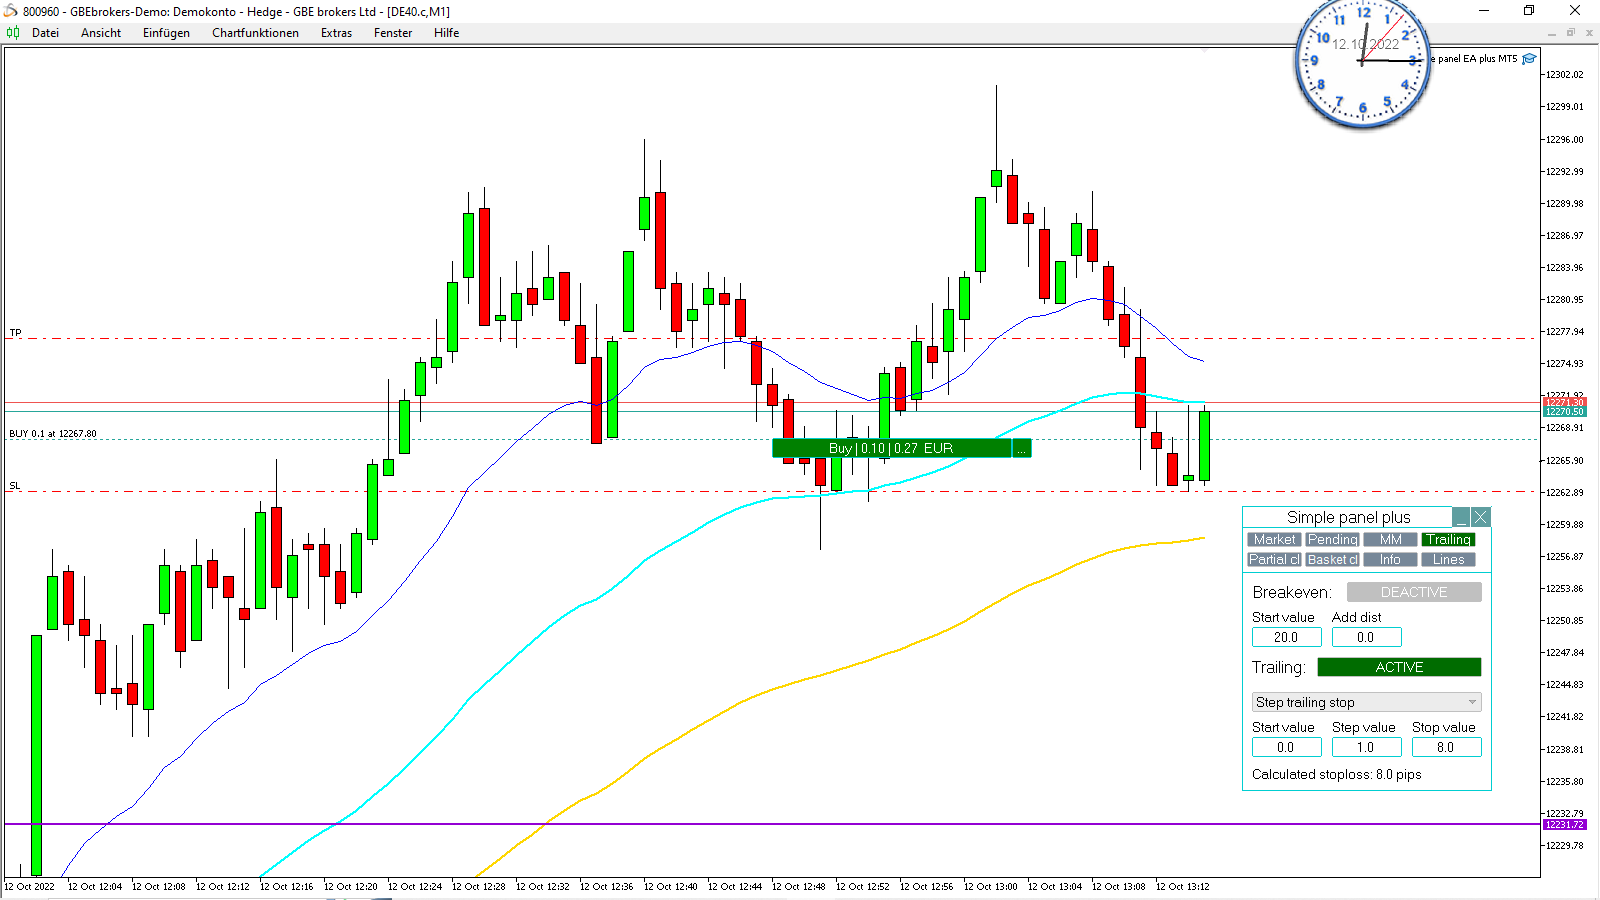Click the Trailing Start value field 0.0
Screen dimensions: 1600x900
1286,747
